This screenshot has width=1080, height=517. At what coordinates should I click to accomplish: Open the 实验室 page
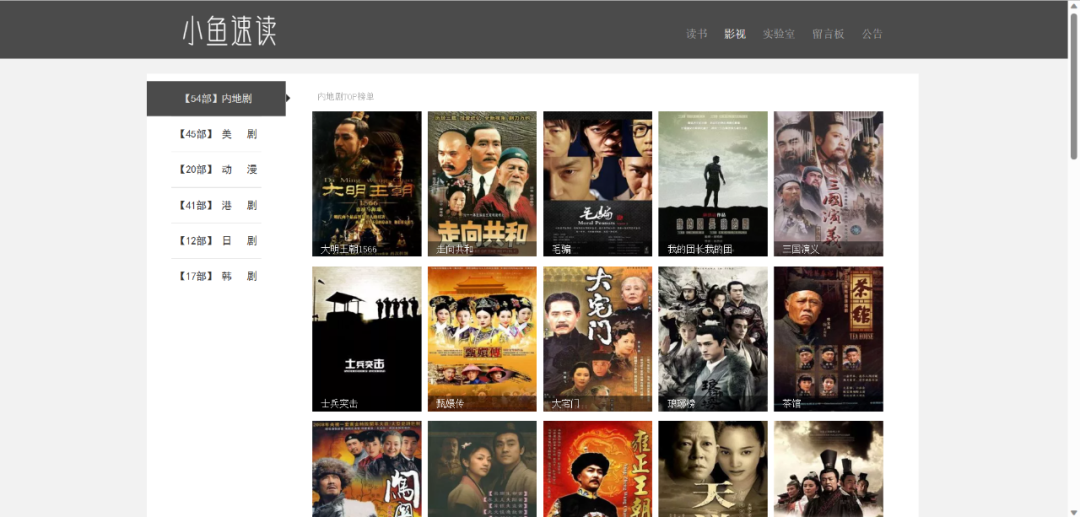(x=778, y=34)
